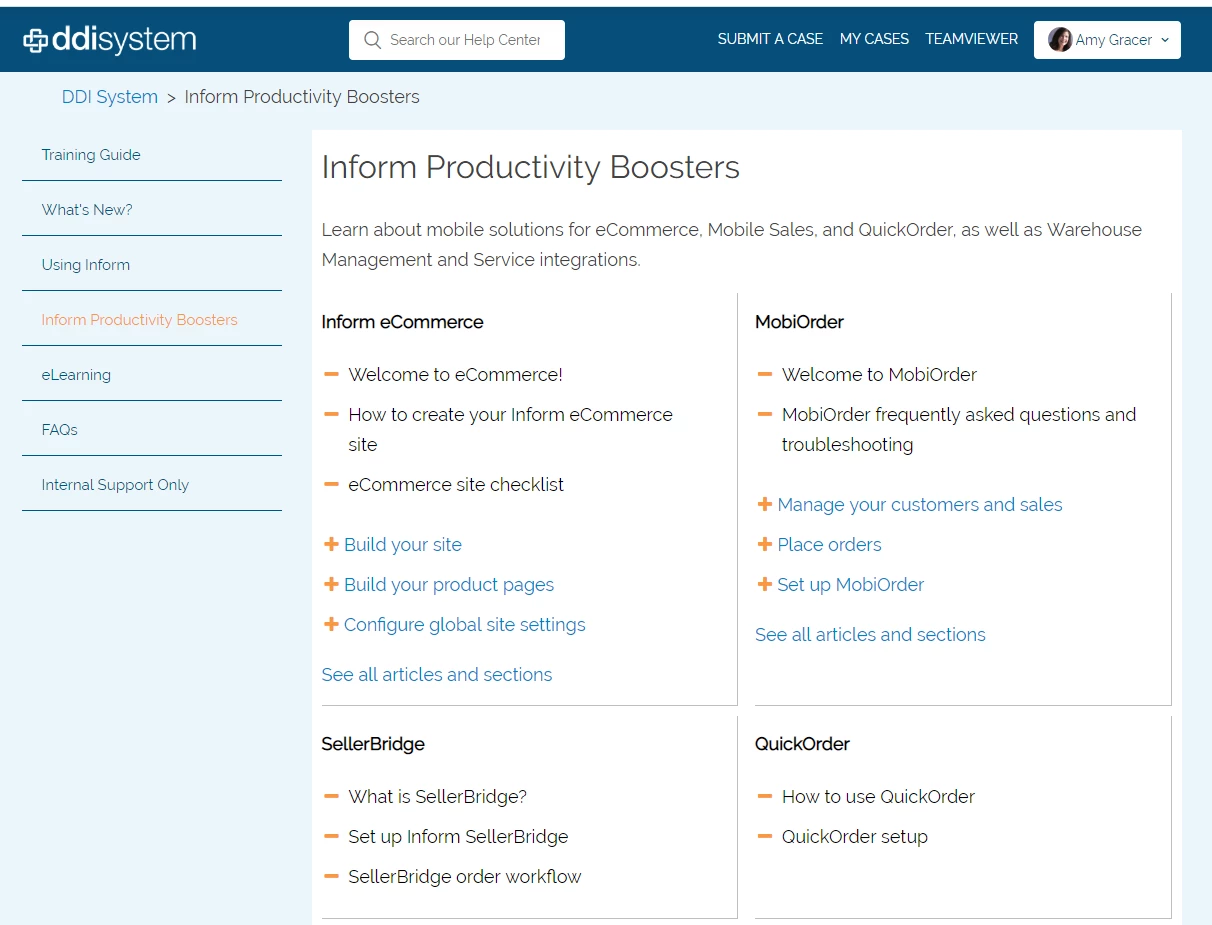Open Inform eCommerce section heading
This screenshot has width=1212, height=925.
click(x=402, y=322)
